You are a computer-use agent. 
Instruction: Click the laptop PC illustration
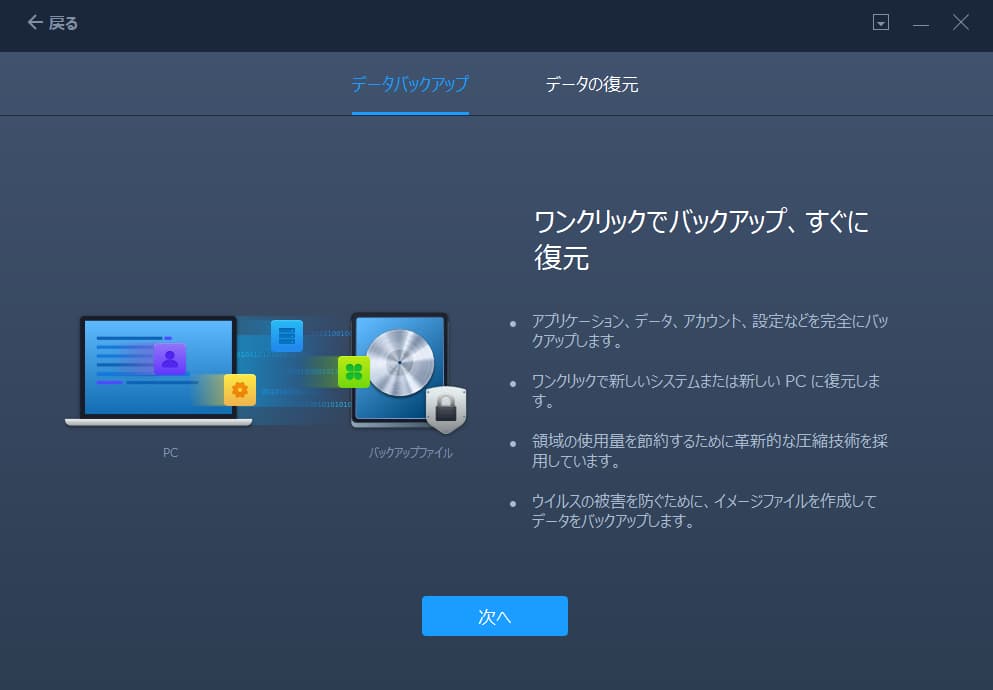click(x=158, y=371)
